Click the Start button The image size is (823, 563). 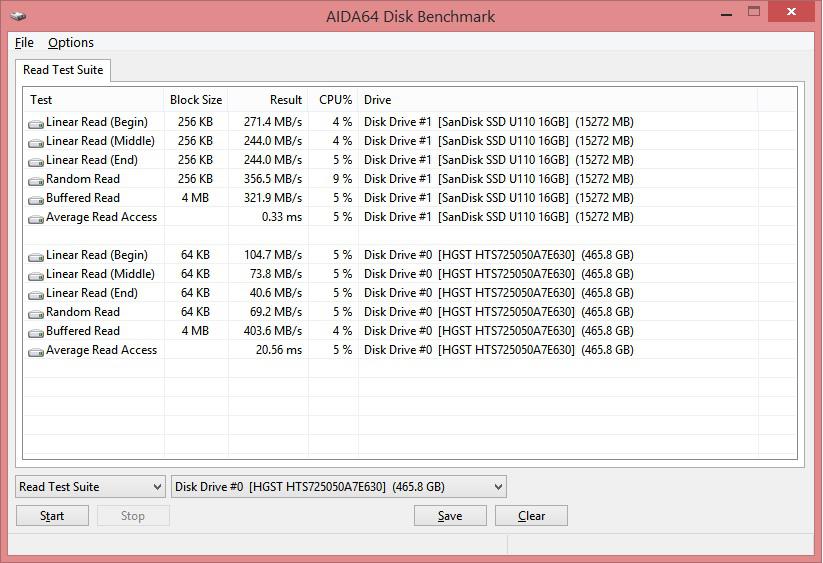(52, 516)
